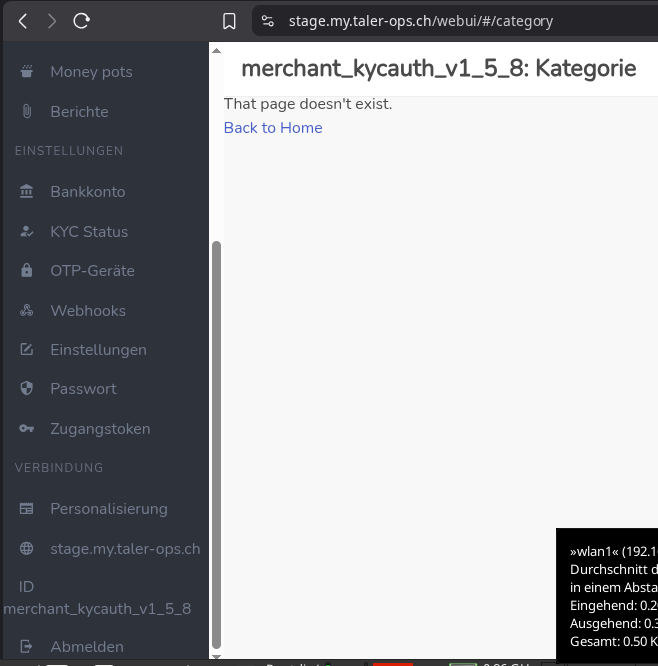
Task: Click the URL address field
Action: tap(420, 21)
